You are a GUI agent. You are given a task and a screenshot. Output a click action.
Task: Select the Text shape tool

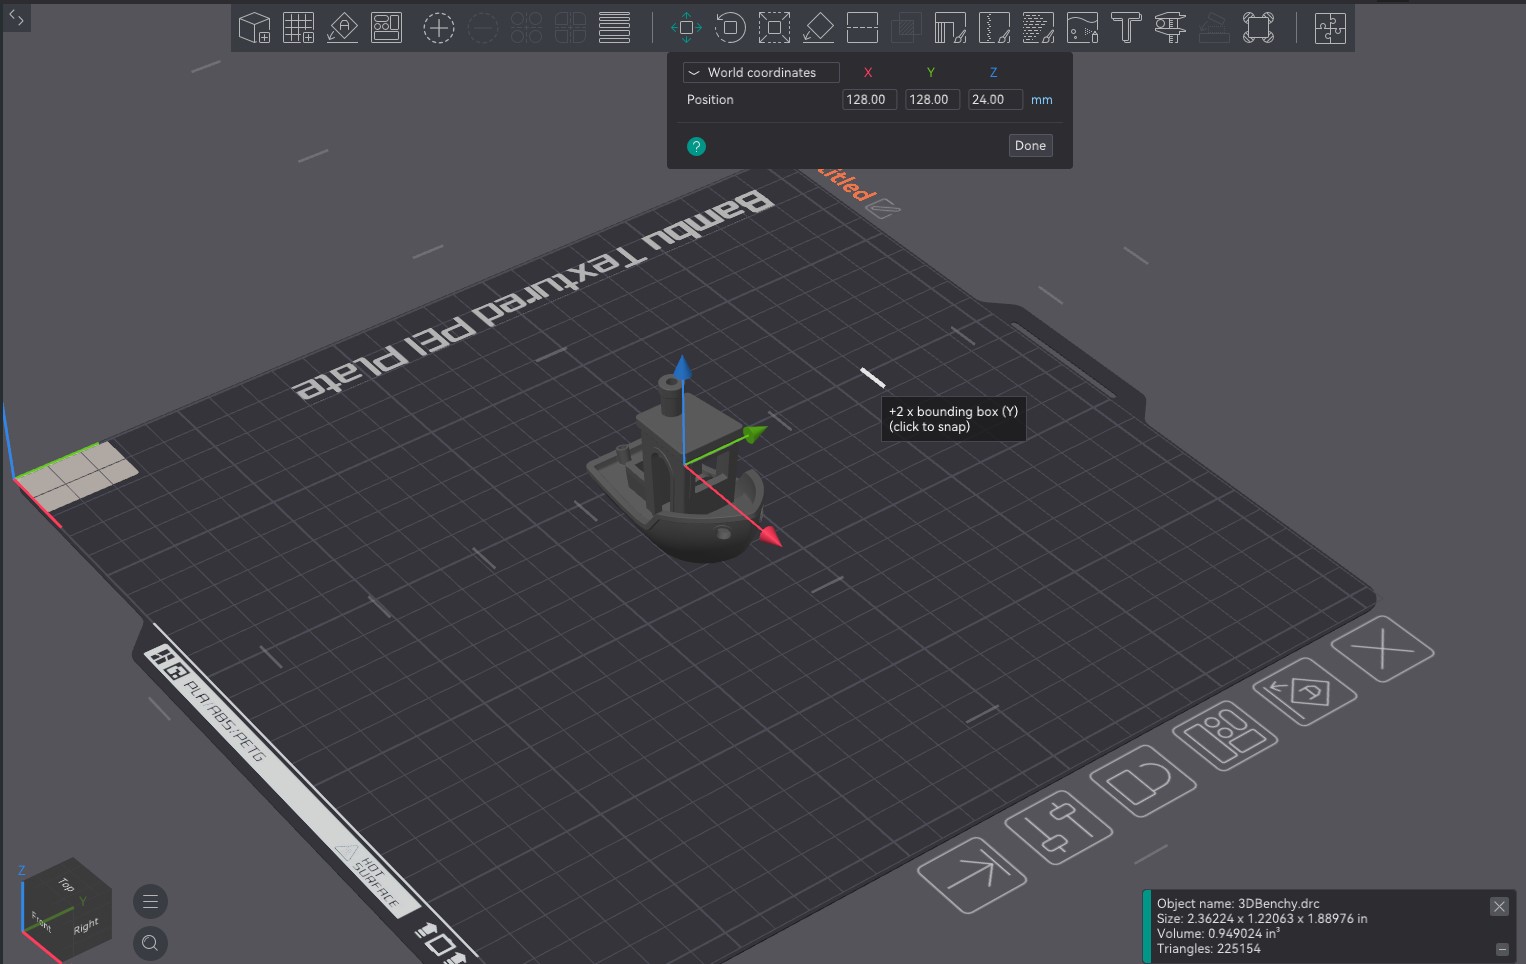tap(1126, 27)
